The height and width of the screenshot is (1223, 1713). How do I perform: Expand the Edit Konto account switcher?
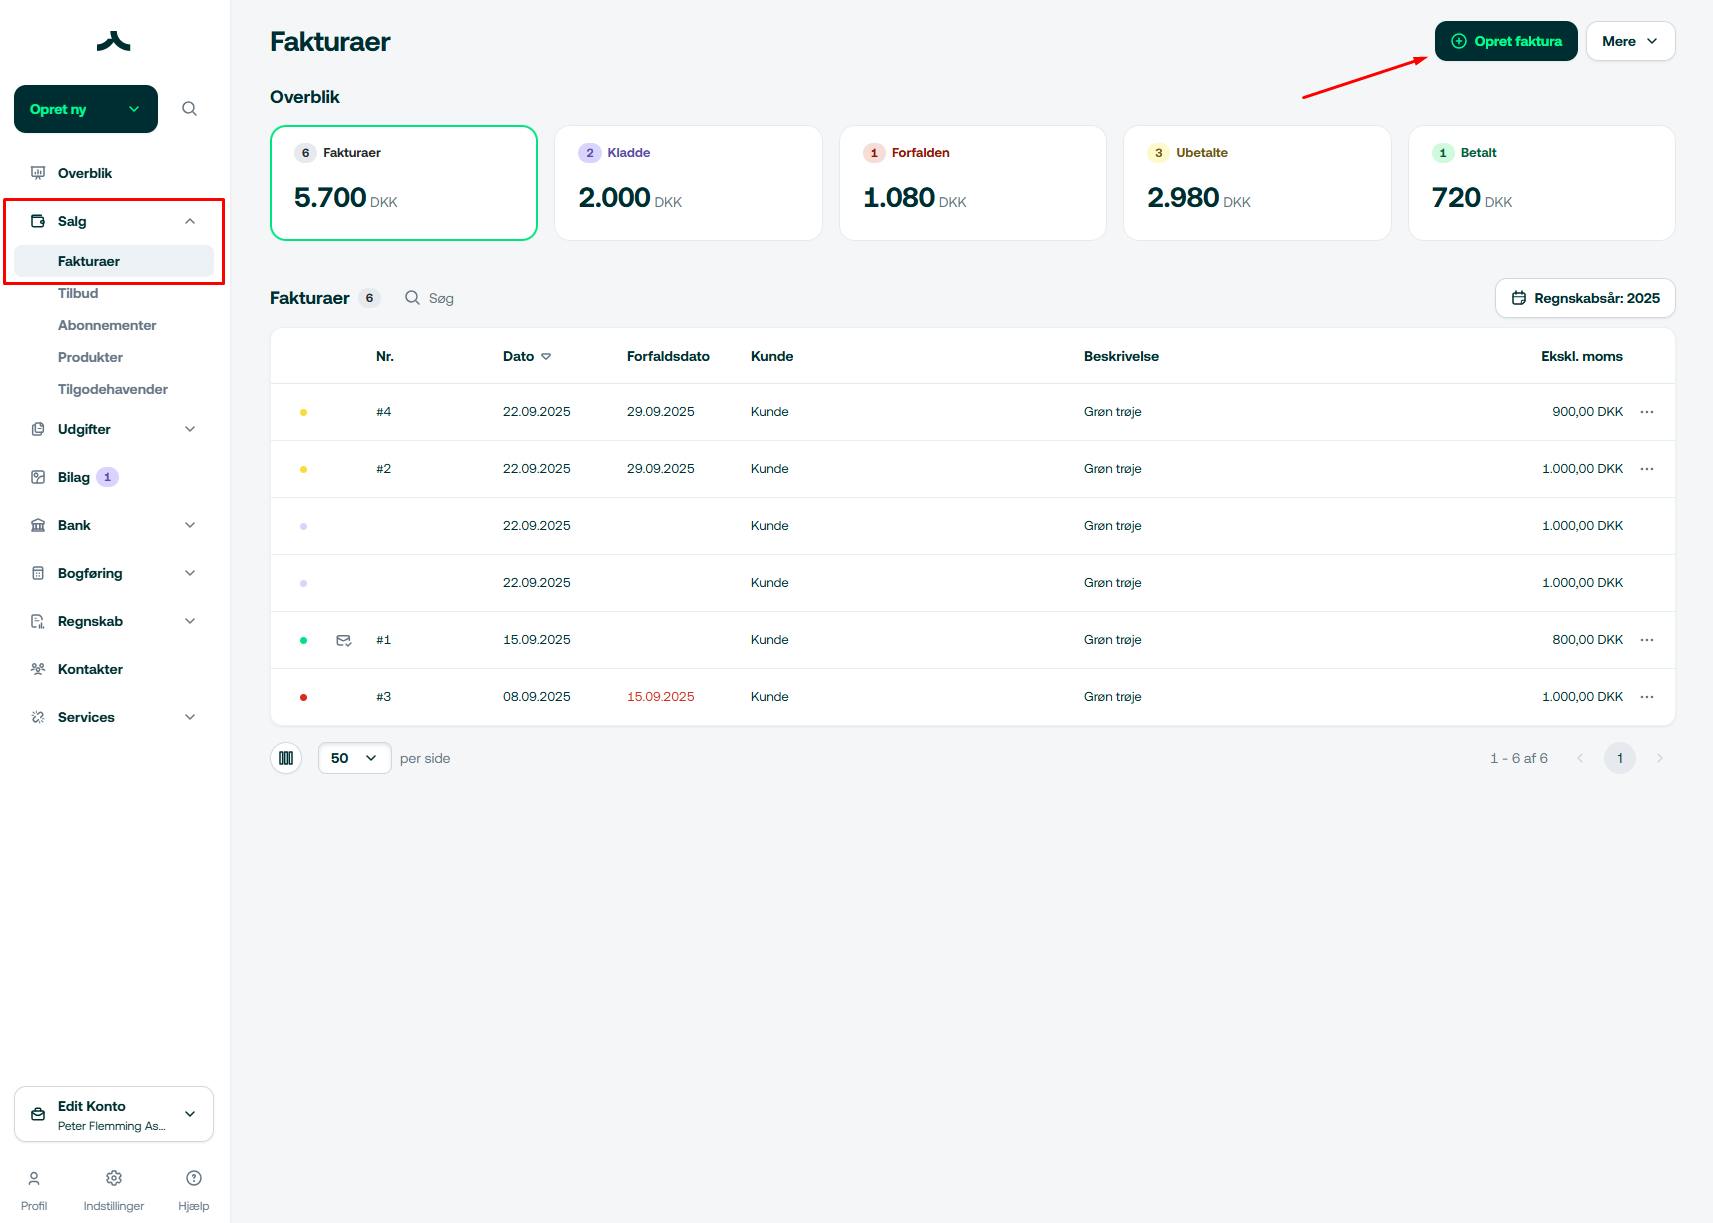coord(114,1114)
